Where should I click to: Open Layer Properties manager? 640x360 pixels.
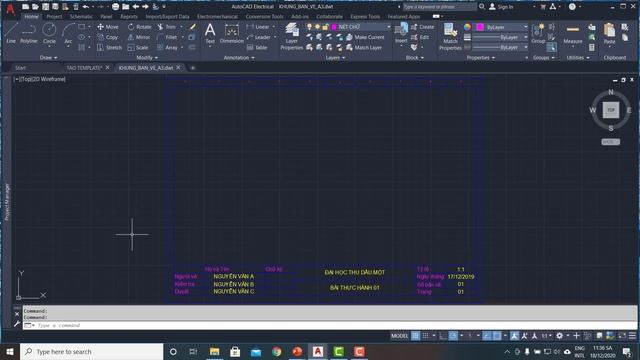click(x=291, y=36)
